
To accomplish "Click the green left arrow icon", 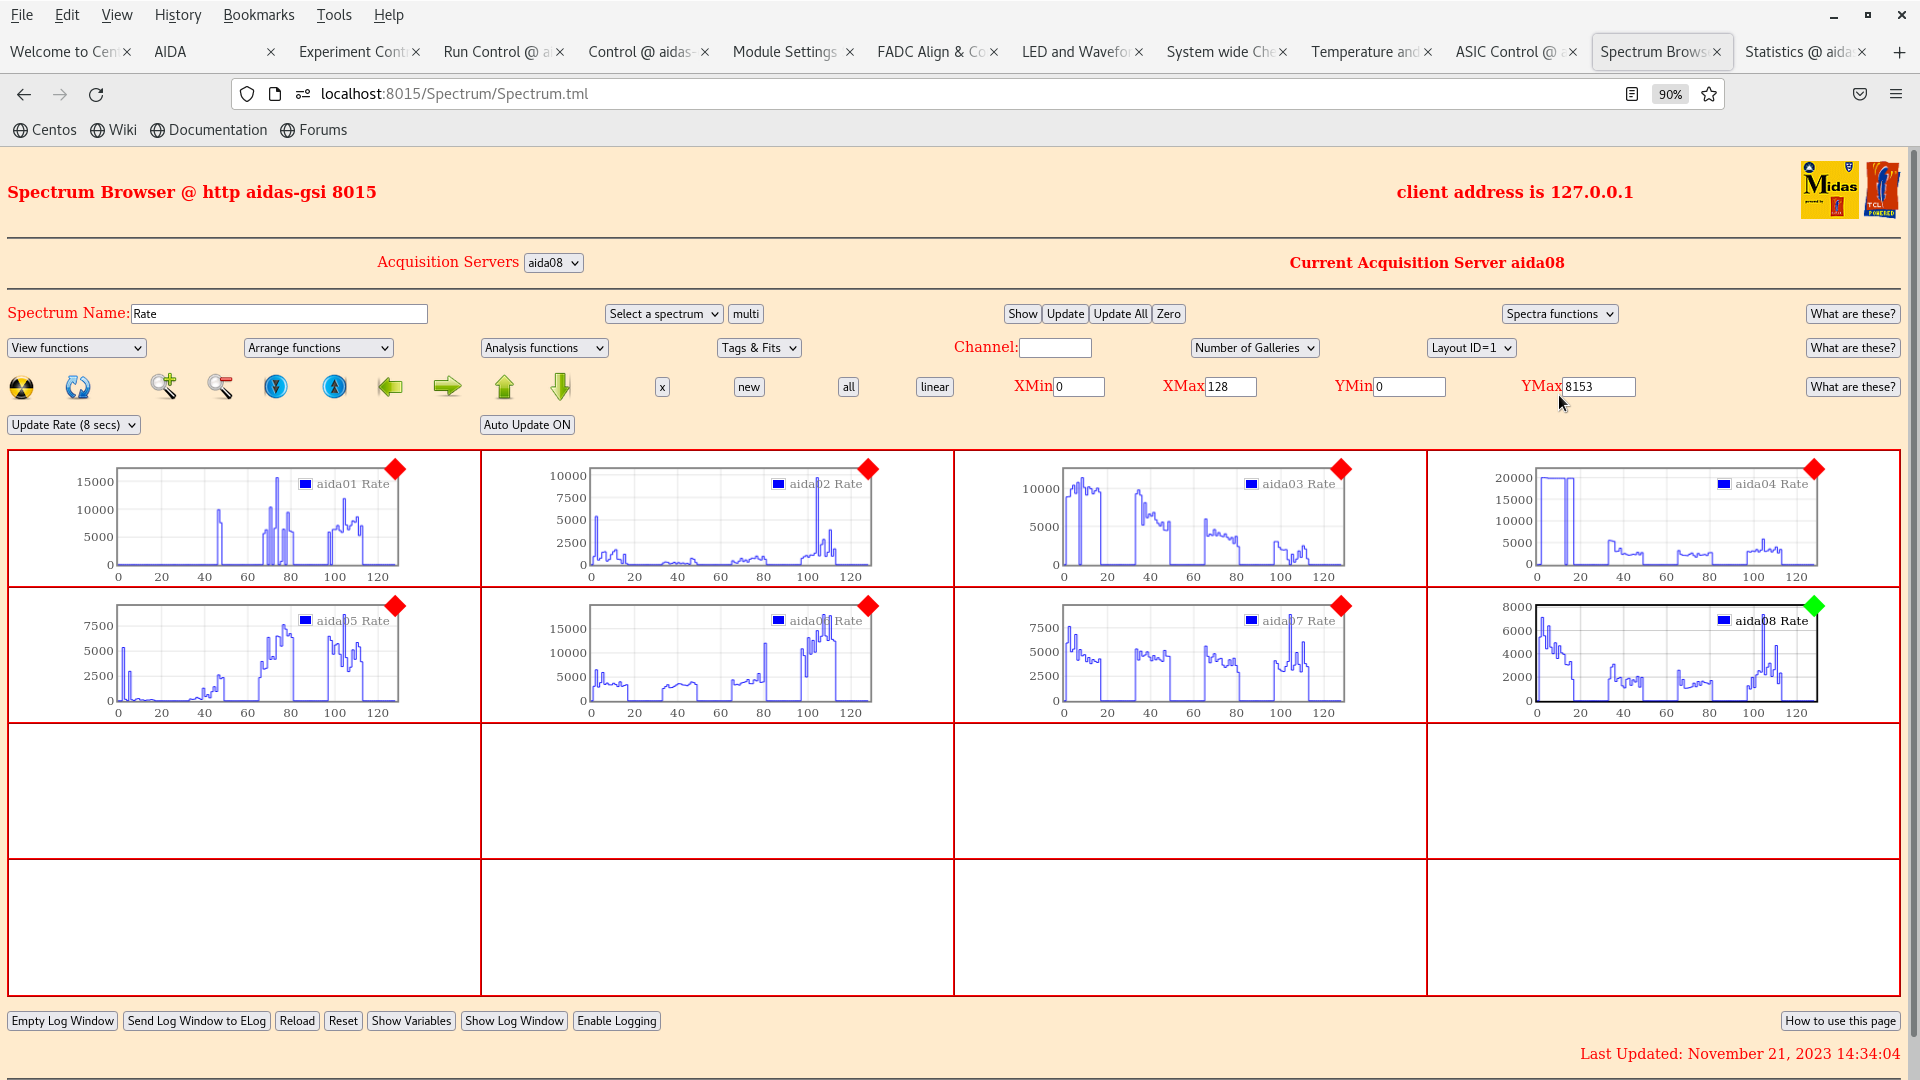I will (390, 386).
